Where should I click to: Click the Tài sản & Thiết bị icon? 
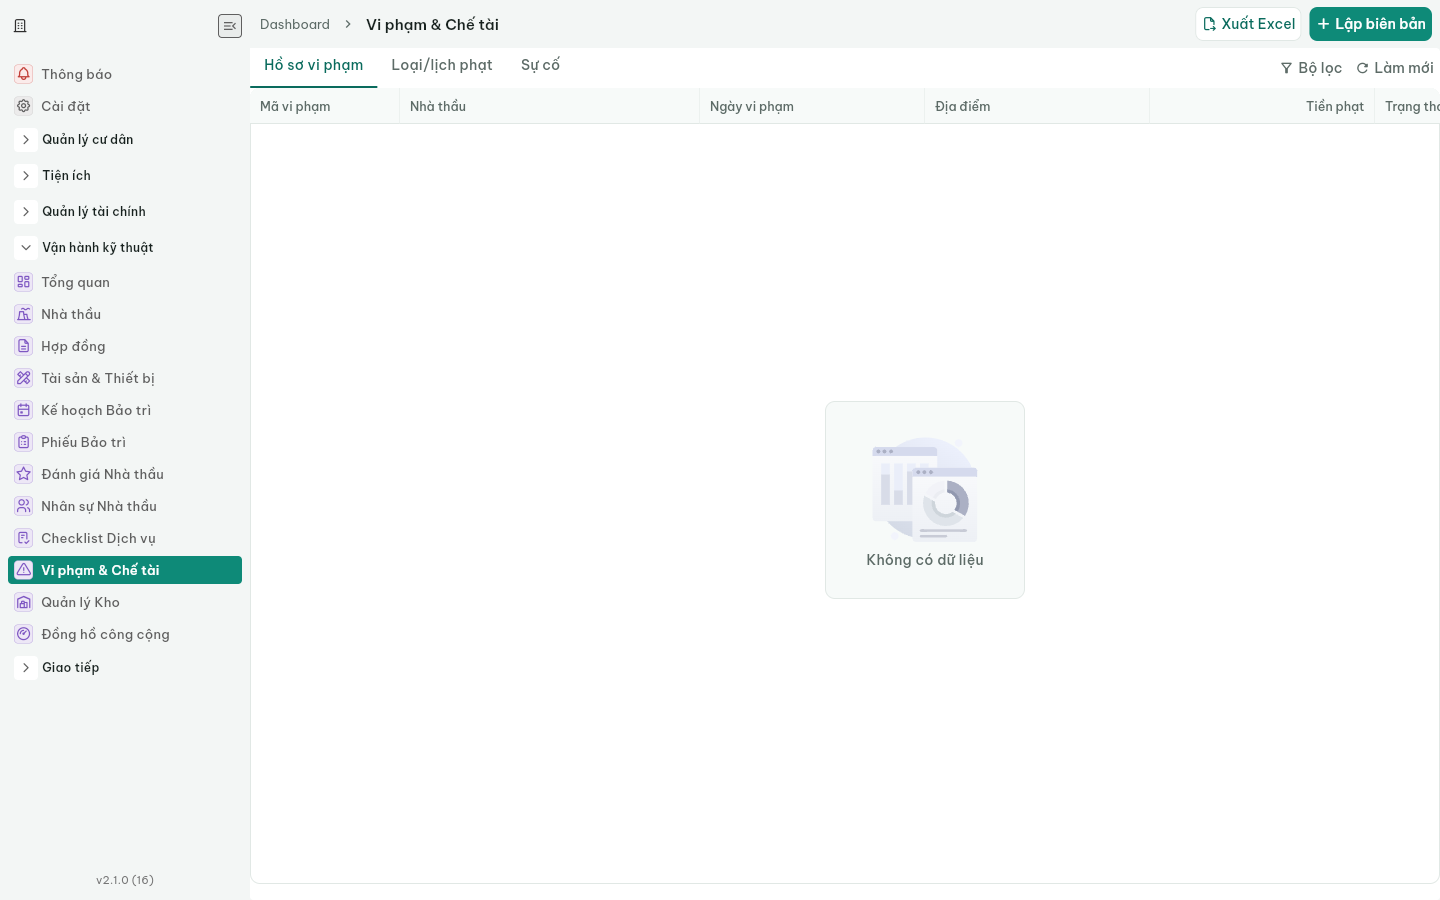coord(24,378)
